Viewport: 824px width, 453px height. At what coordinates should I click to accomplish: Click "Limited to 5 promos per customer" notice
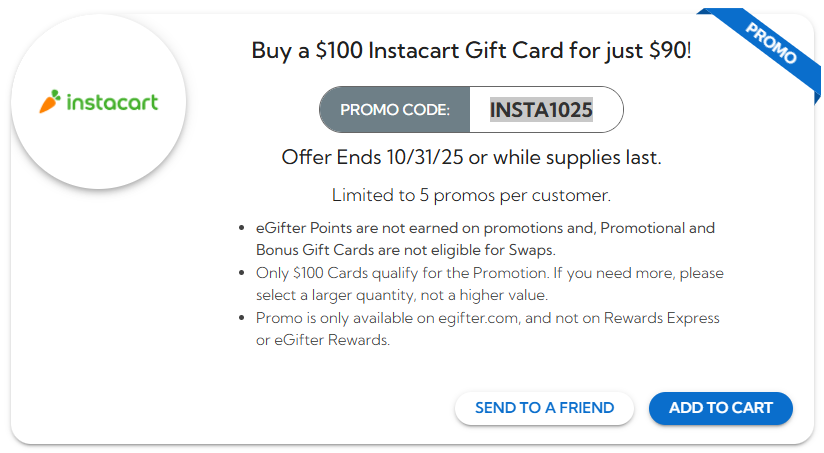pyautogui.click(x=471, y=195)
